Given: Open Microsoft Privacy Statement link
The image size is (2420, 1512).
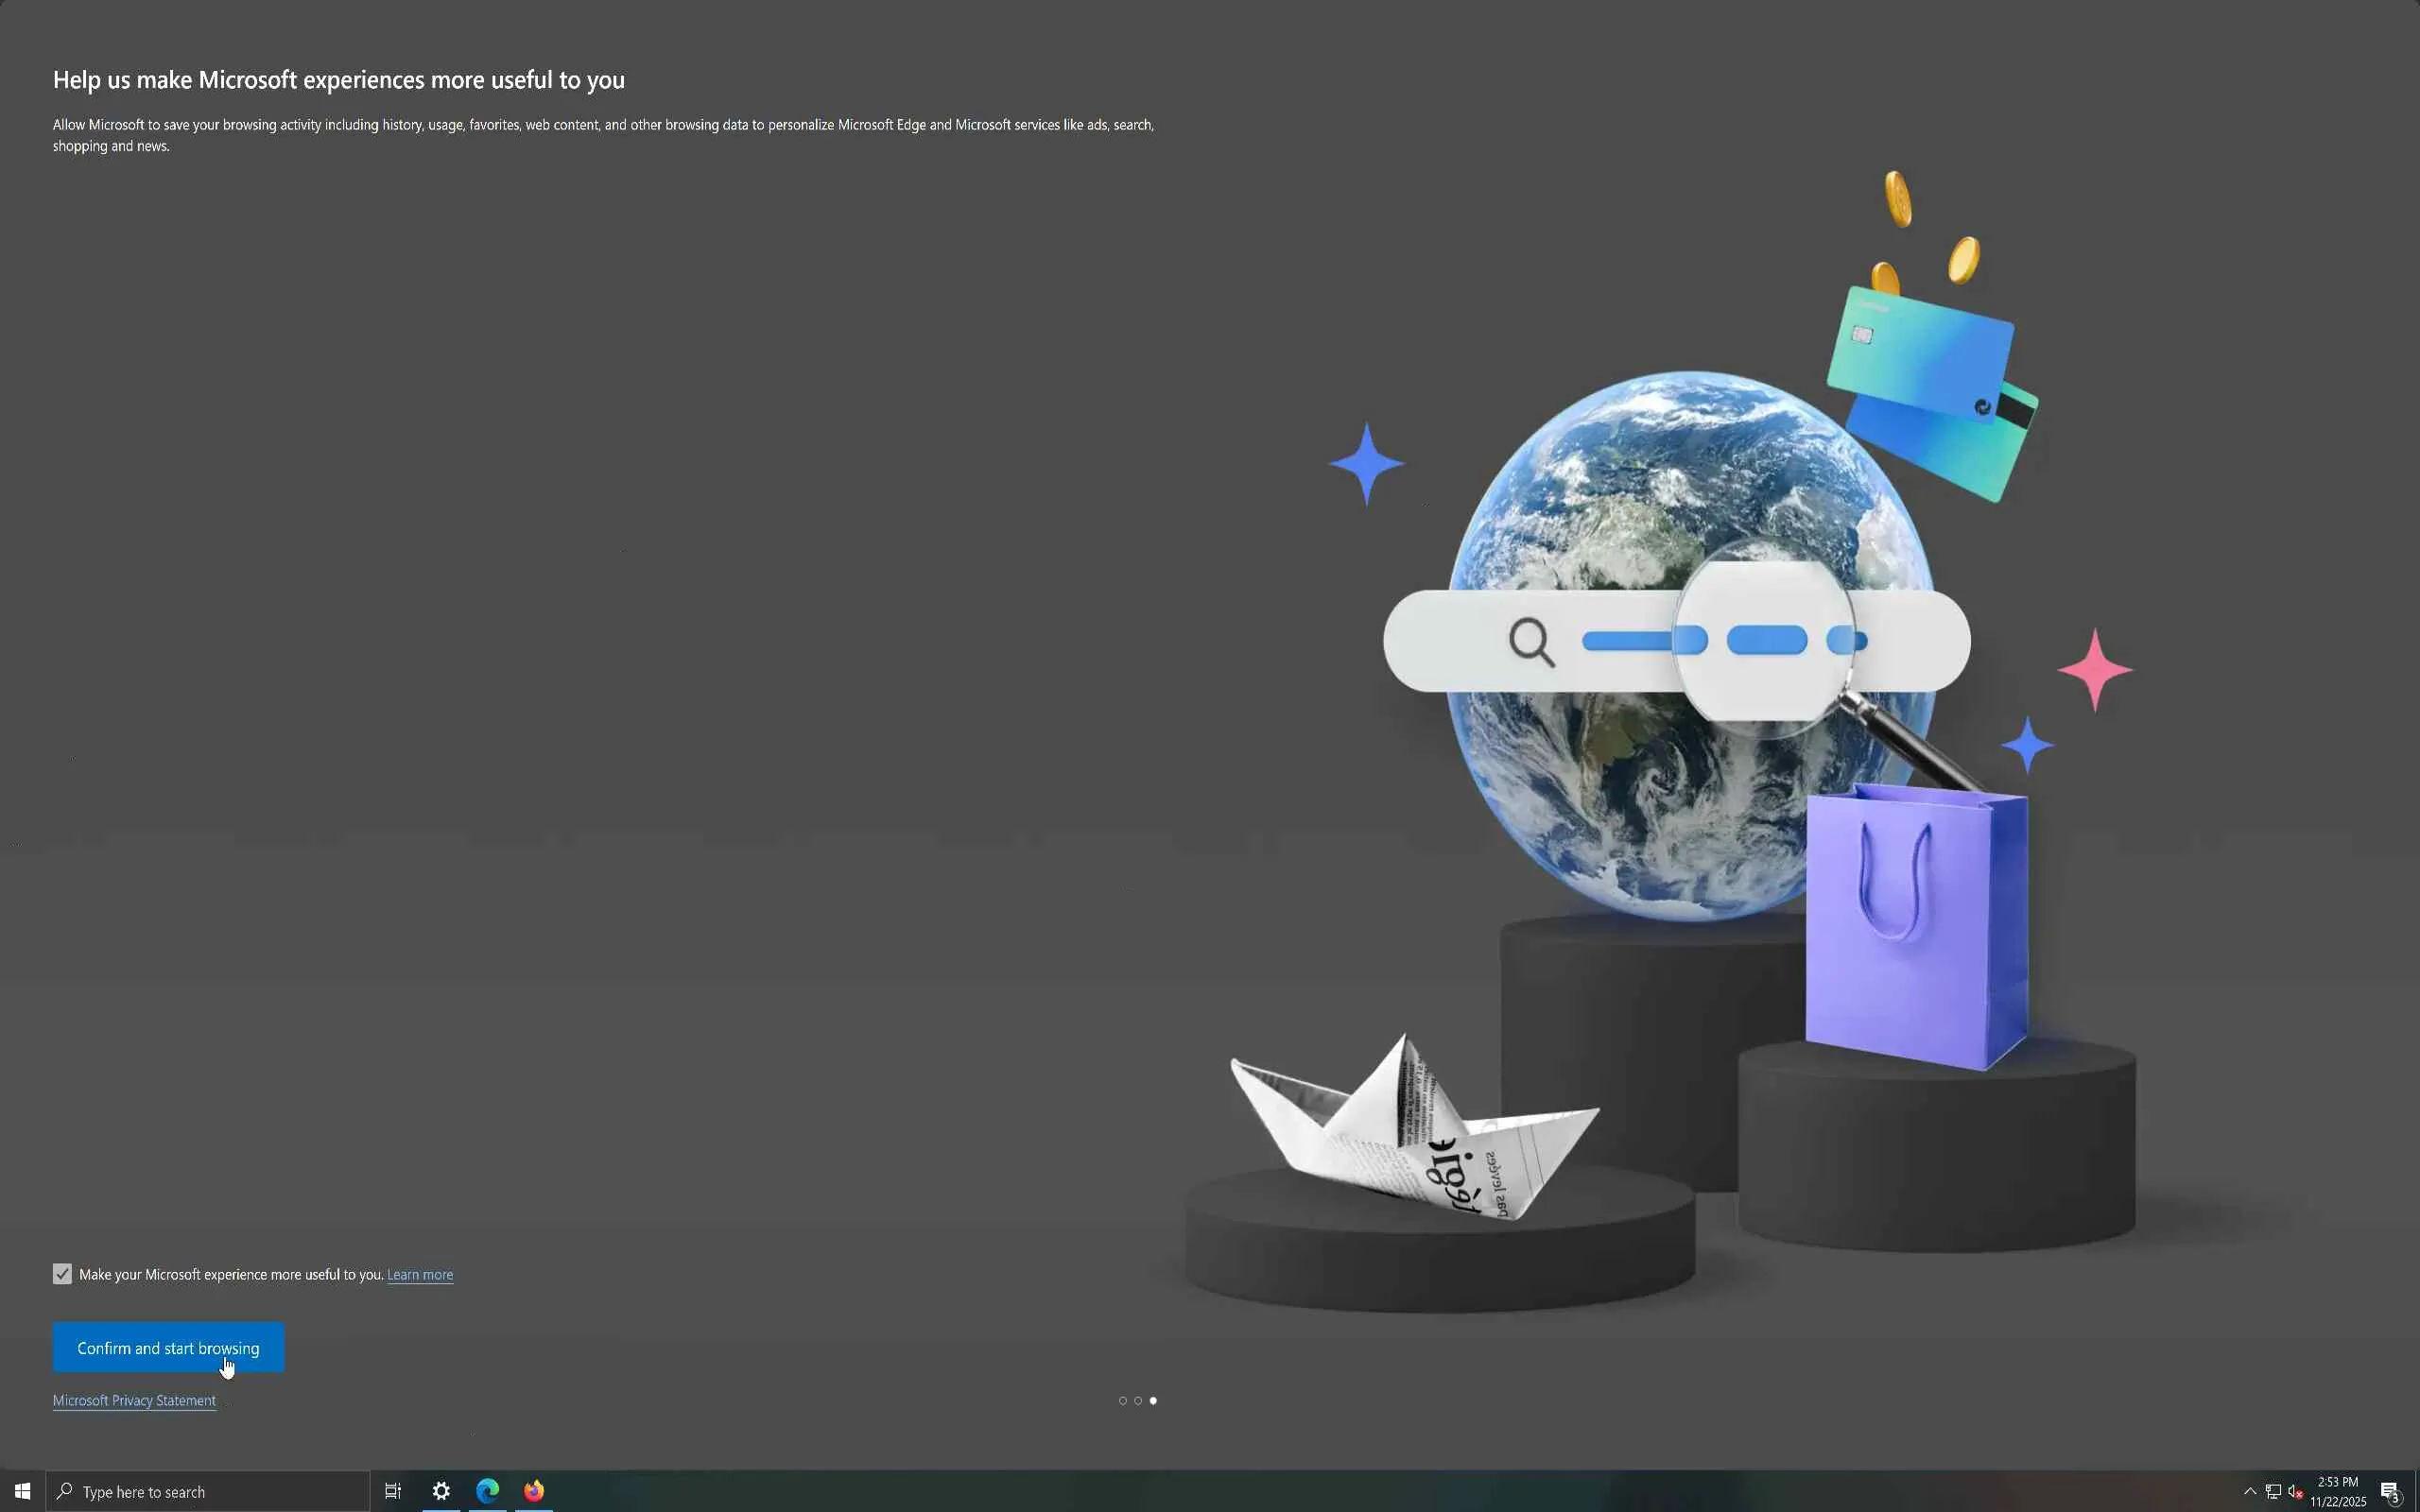Looking at the screenshot, I should 134,1401.
